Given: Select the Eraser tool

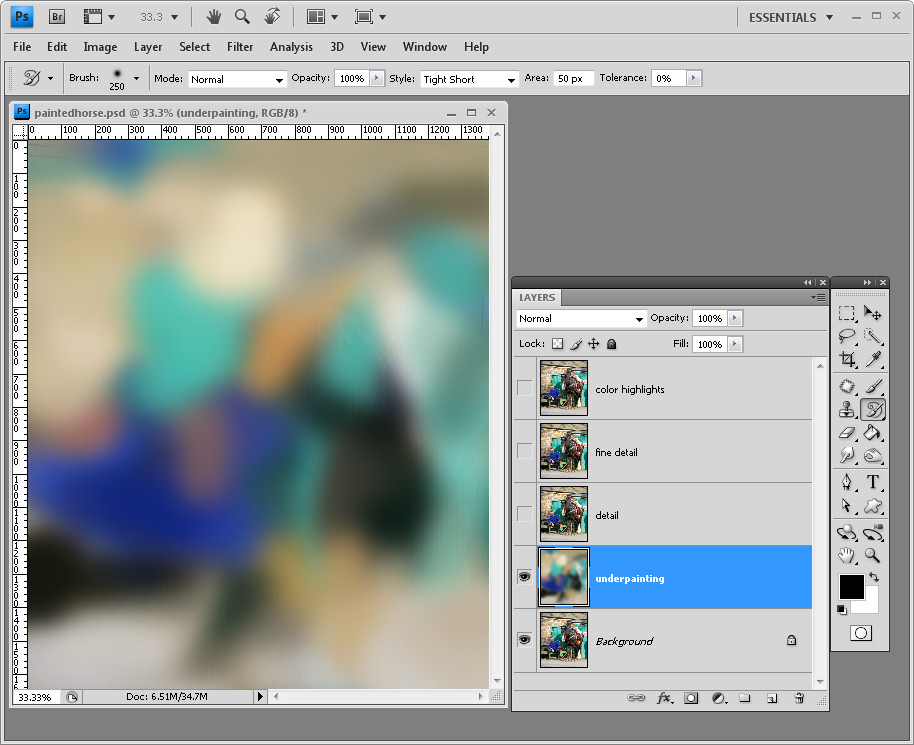Looking at the screenshot, I should [847, 433].
